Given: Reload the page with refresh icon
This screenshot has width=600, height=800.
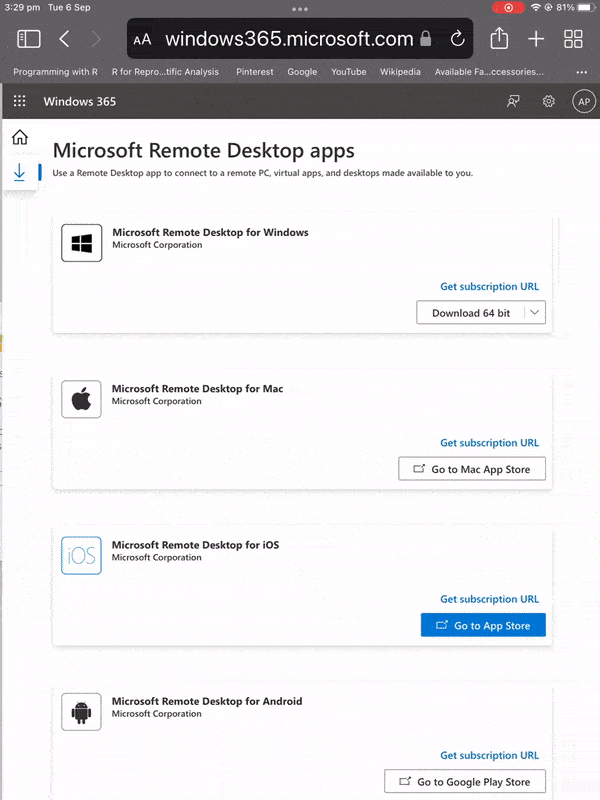Looking at the screenshot, I should tap(457, 39).
